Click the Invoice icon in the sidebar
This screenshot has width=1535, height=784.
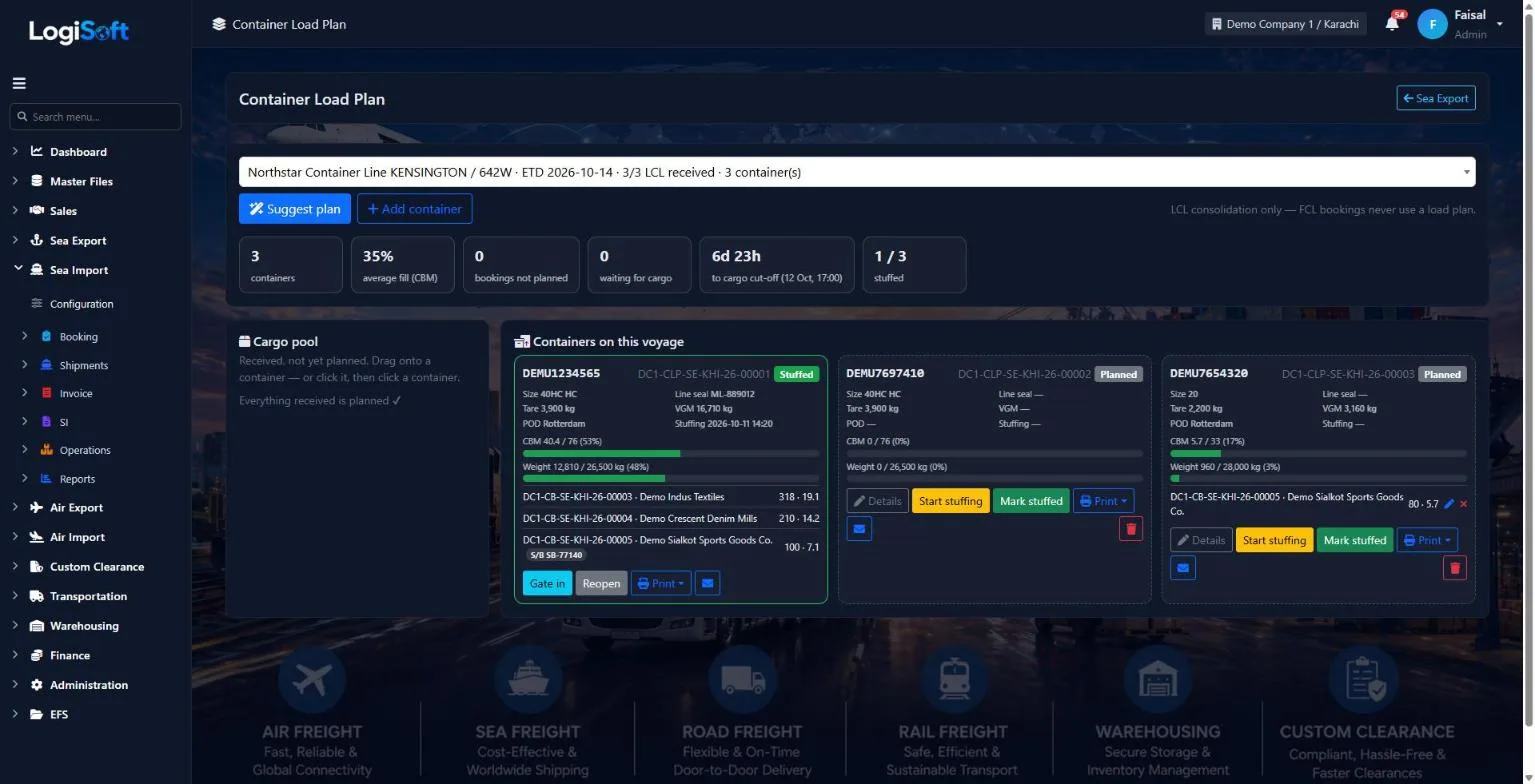click(x=47, y=394)
